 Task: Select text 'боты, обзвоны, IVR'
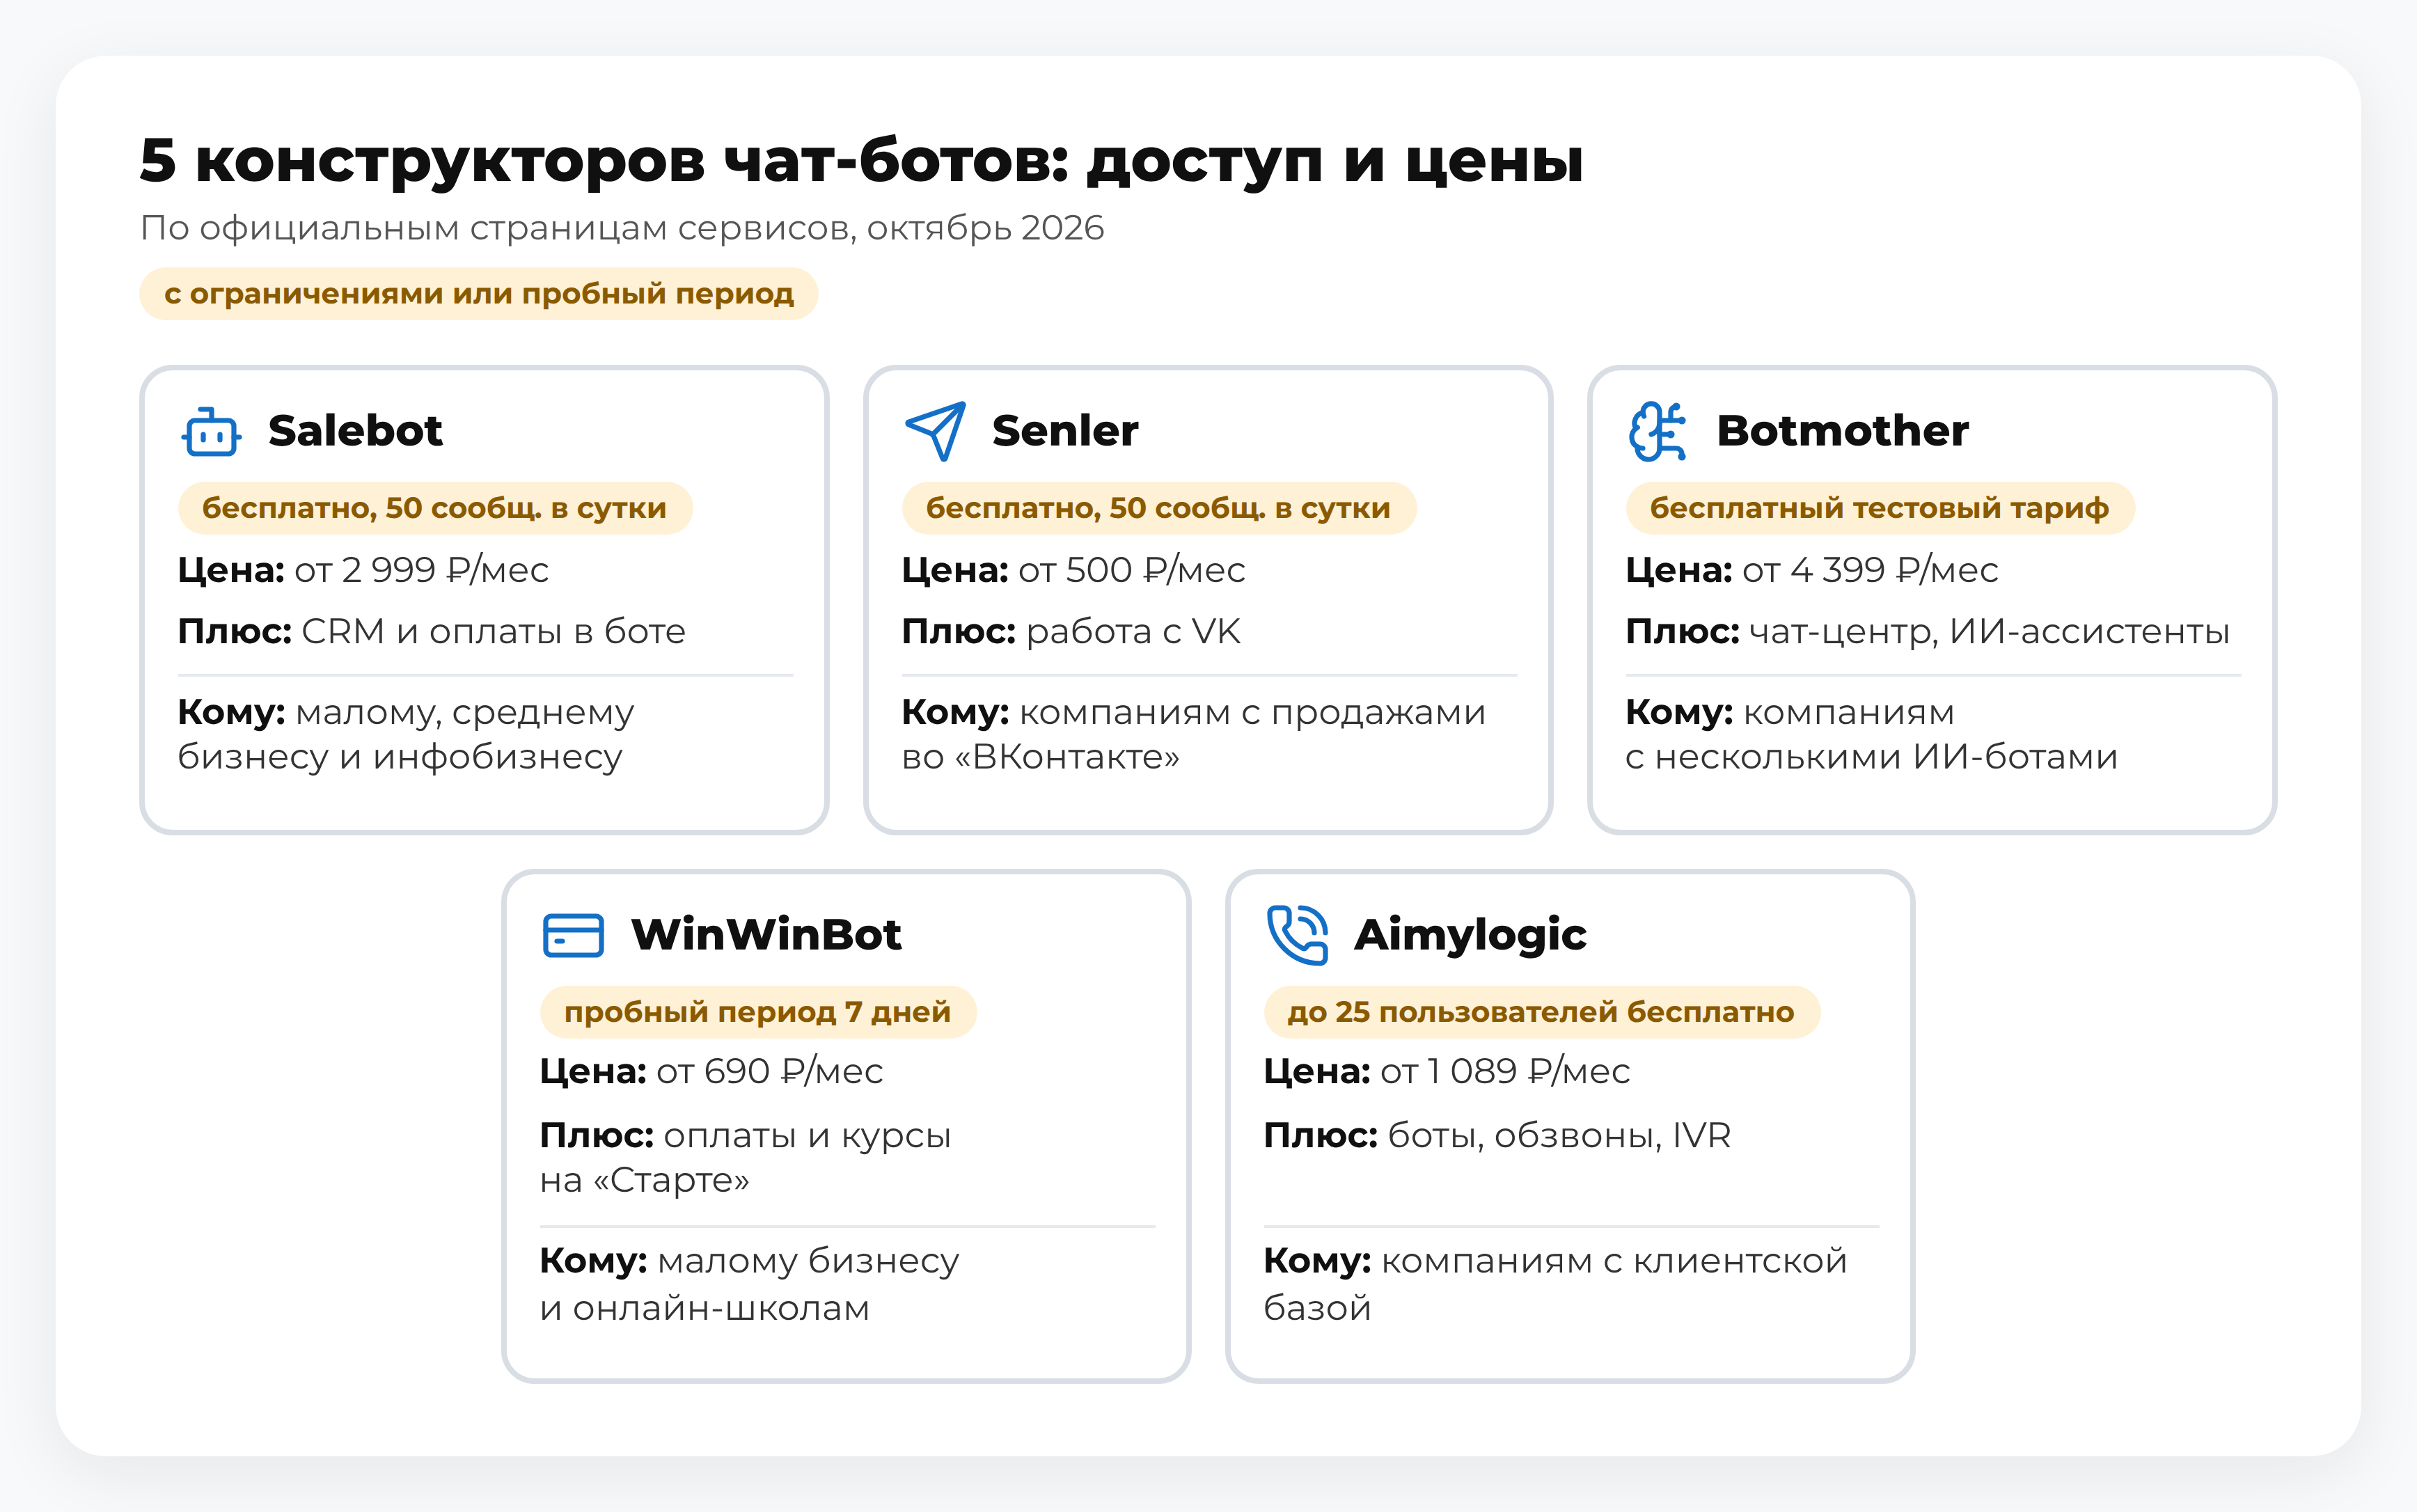[x=1559, y=1136]
